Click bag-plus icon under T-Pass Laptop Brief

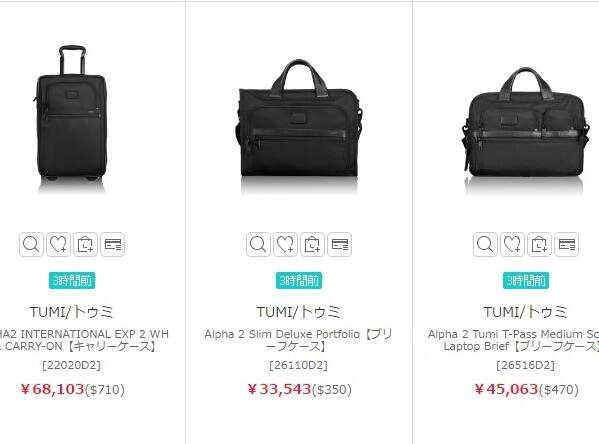pyautogui.click(x=539, y=244)
